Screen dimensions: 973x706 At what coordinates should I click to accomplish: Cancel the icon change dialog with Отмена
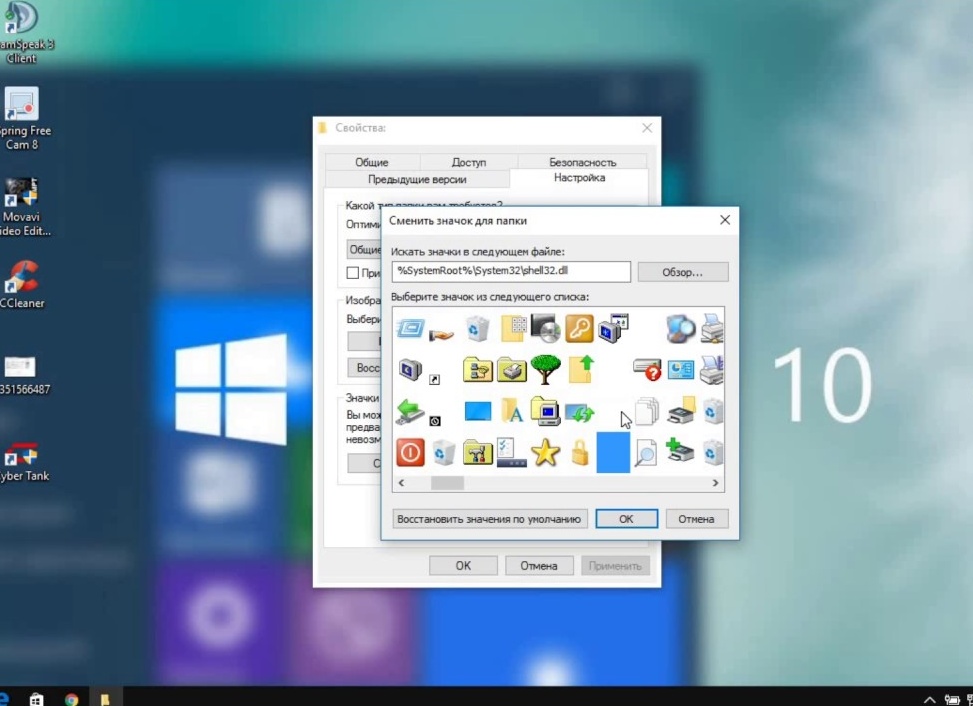696,519
